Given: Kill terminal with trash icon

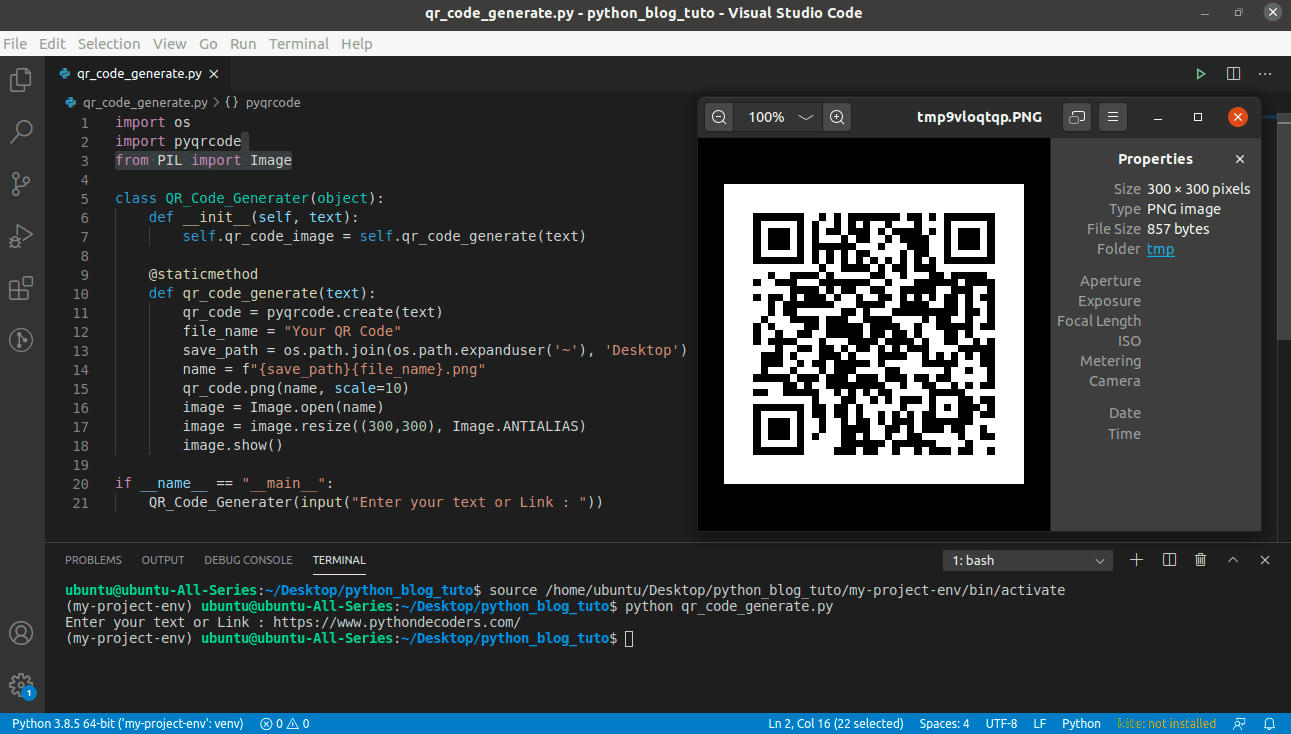Looking at the screenshot, I should pyautogui.click(x=1201, y=560).
